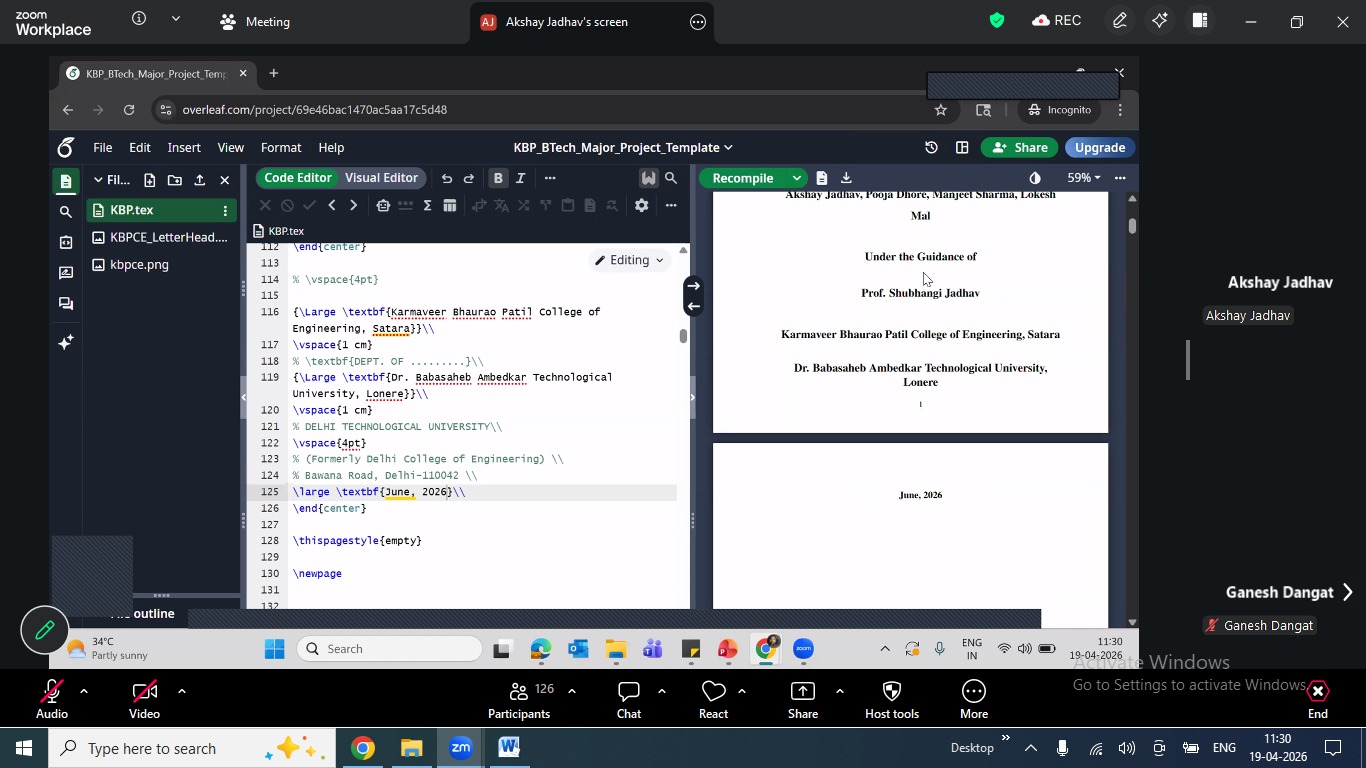Open the Zoom Chat panel

(628, 699)
